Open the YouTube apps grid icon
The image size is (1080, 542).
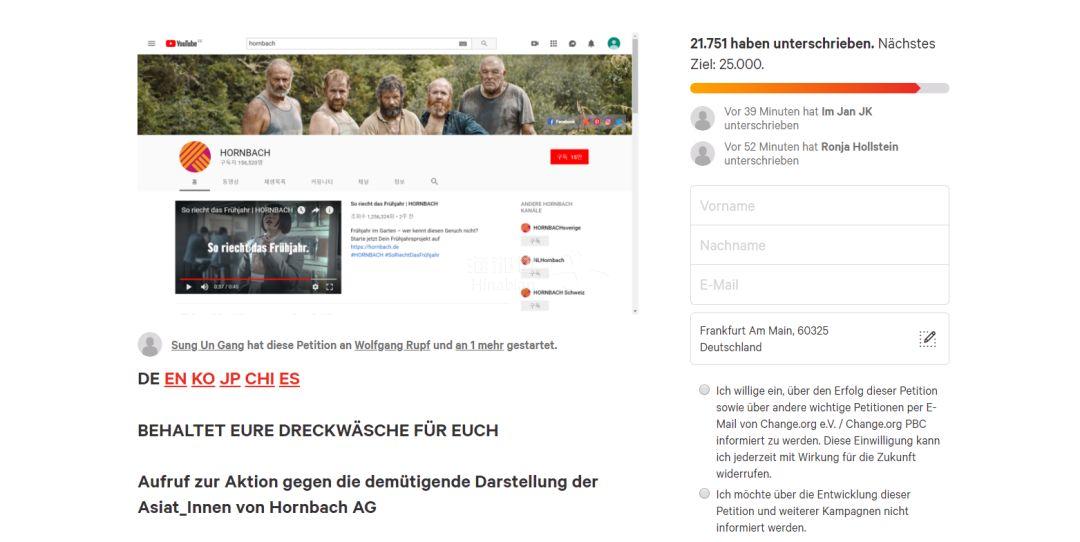tap(554, 44)
